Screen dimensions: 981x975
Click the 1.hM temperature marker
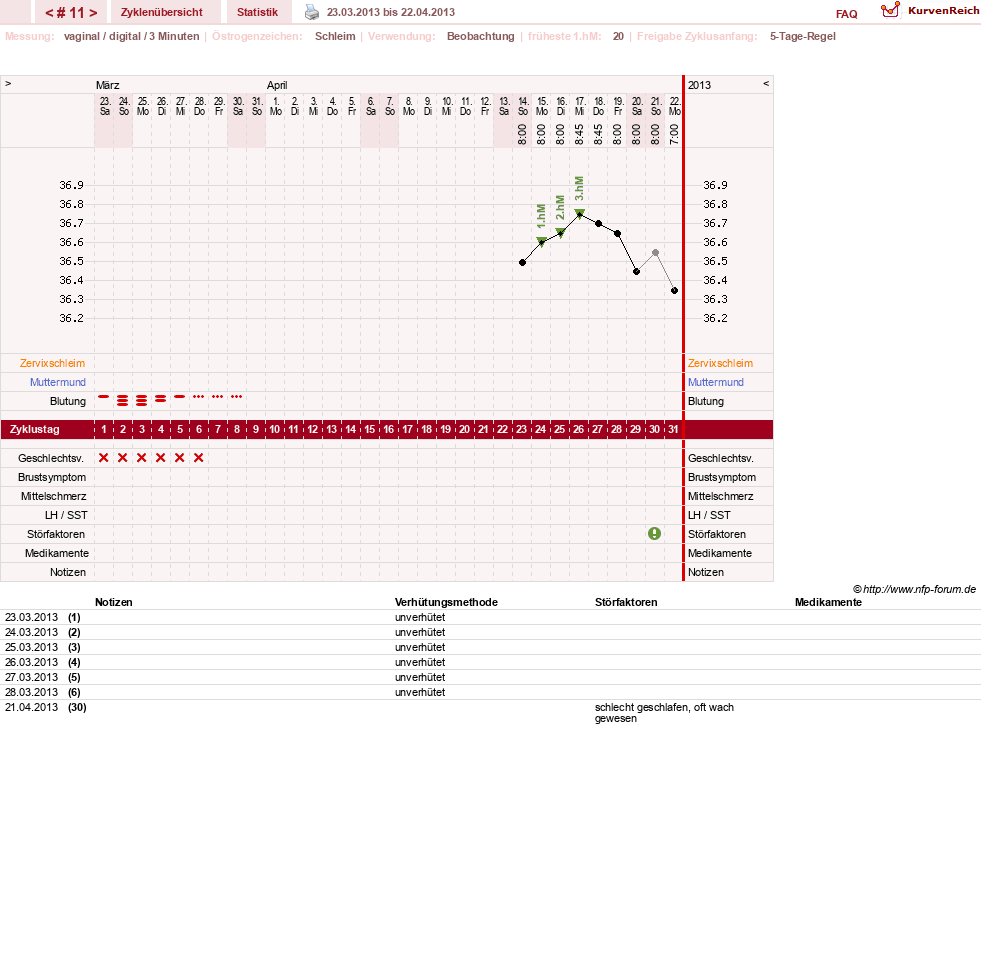[x=542, y=242]
